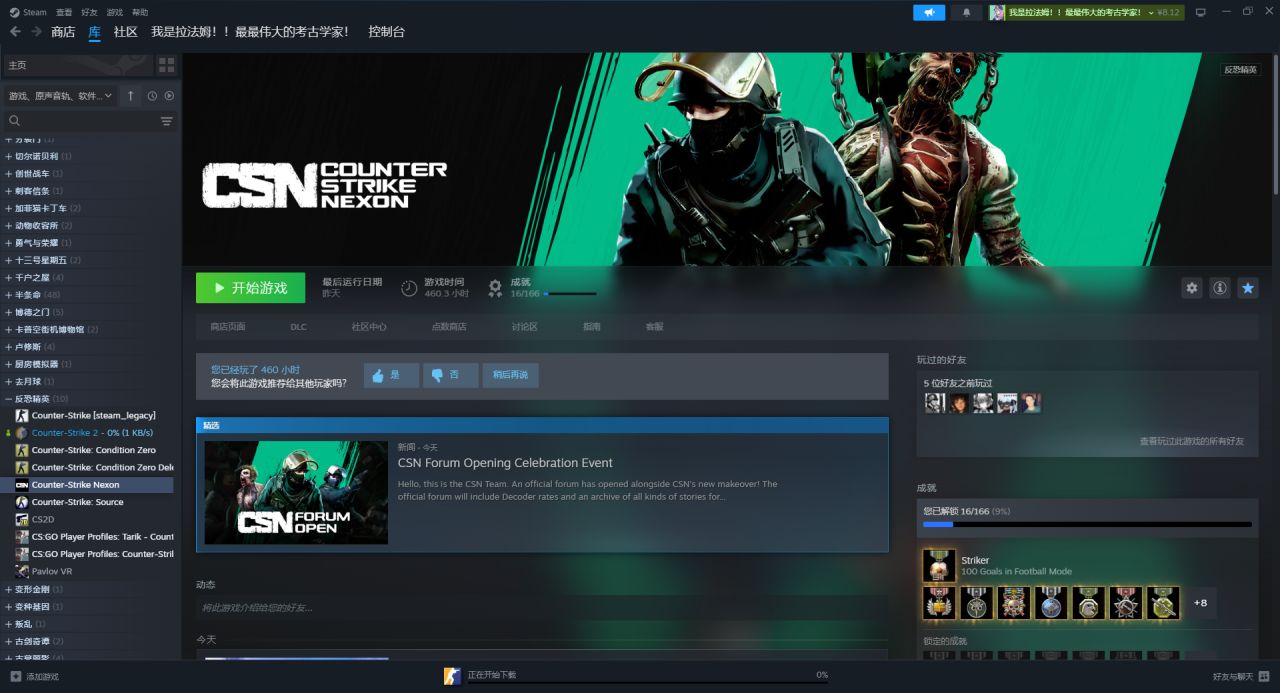Click the 您已解锁 16/166 progress bar
The image size is (1280, 693).
pyautogui.click(x=1087, y=524)
